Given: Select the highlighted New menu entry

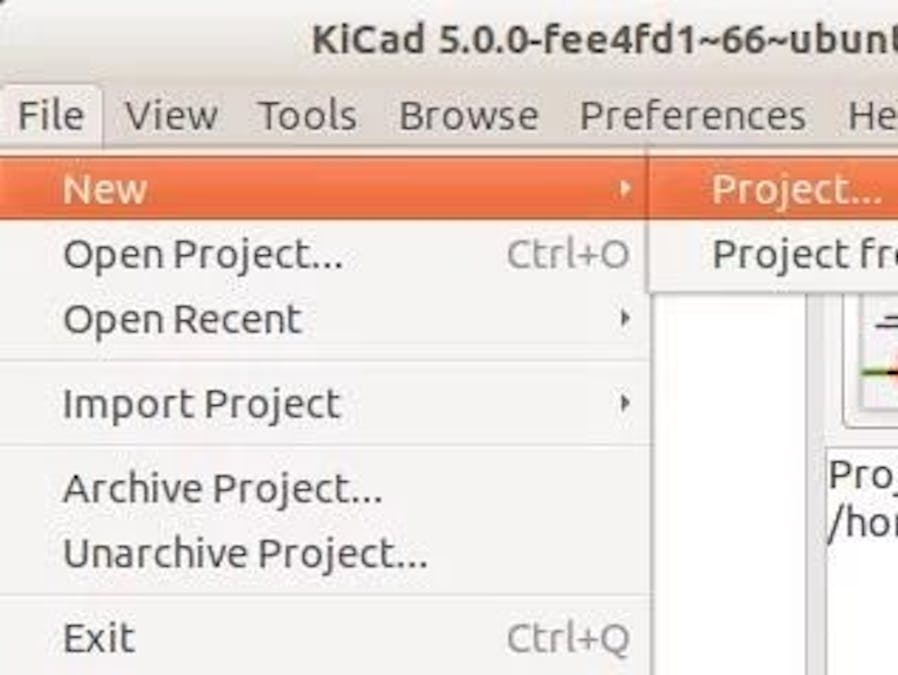Looking at the screenshot, I should pyautogui.click(x=105, y=188).
